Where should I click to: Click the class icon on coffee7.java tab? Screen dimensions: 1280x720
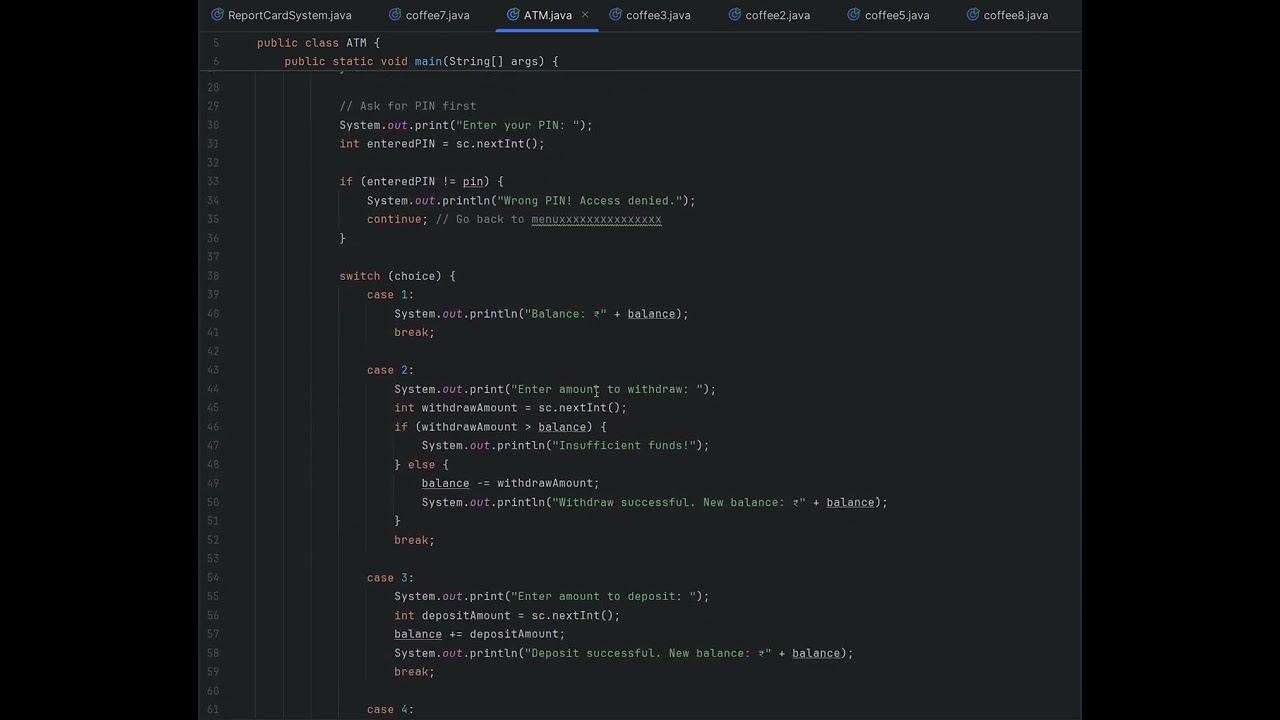[x=395, y=15]
